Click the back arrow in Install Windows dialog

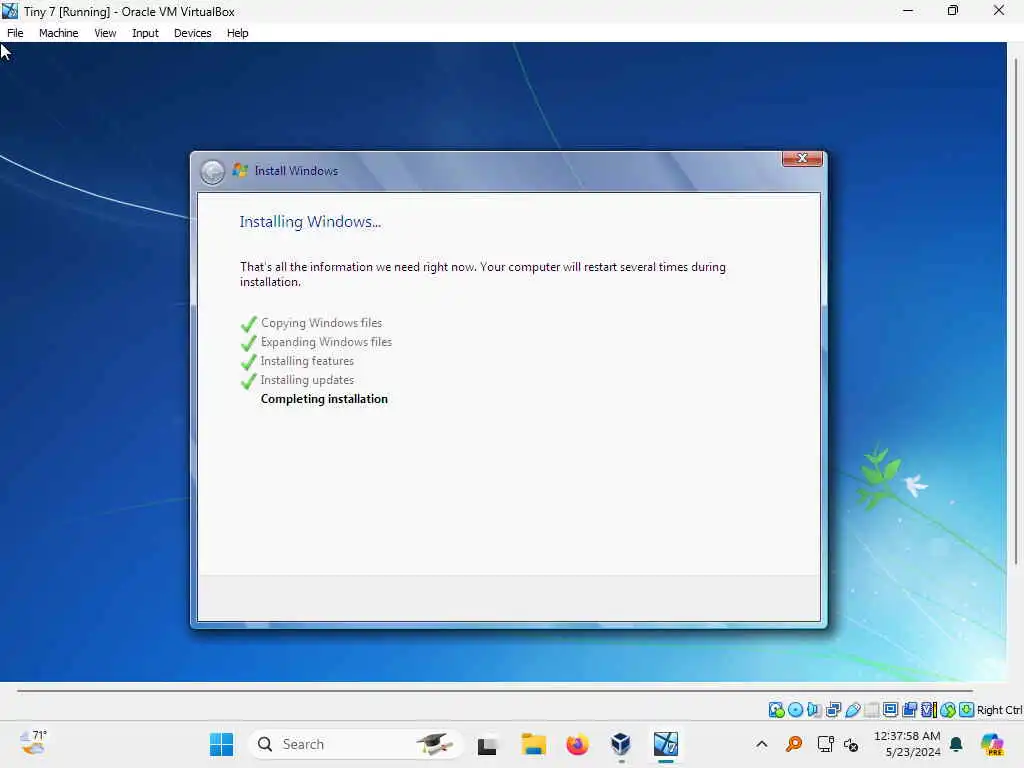point(212,172)
